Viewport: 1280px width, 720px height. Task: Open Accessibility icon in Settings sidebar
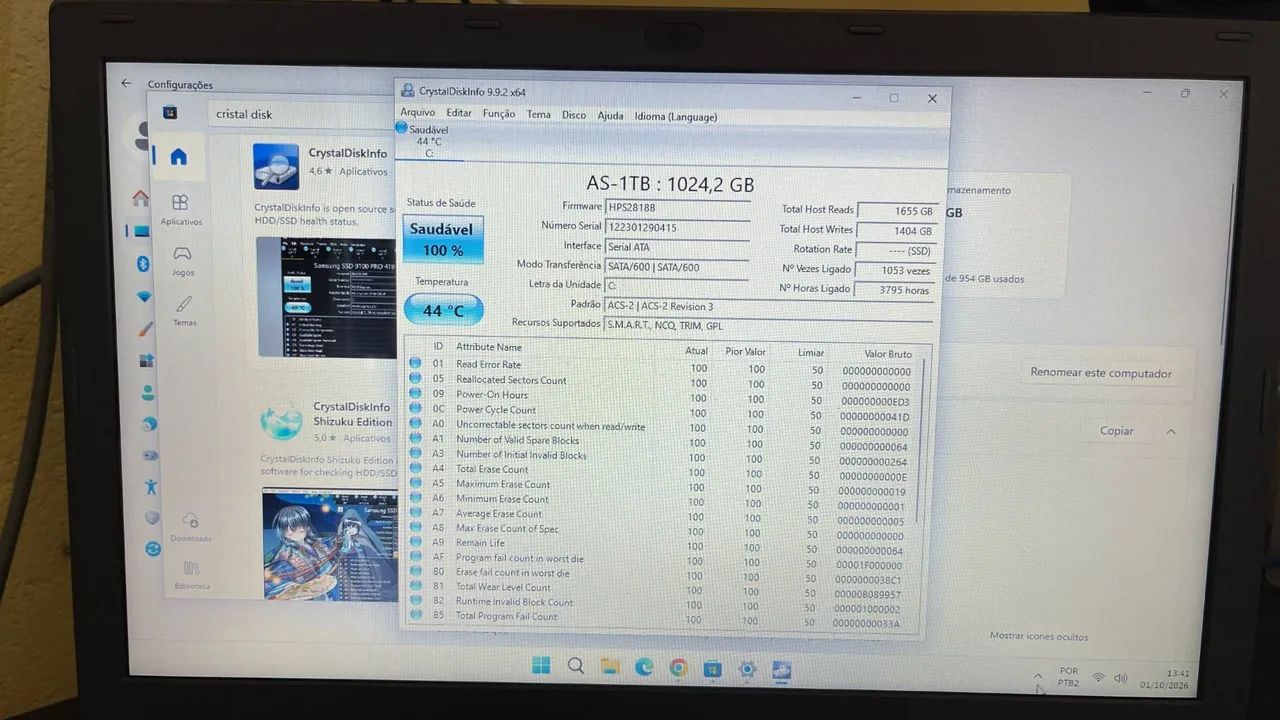click(150, 487)
